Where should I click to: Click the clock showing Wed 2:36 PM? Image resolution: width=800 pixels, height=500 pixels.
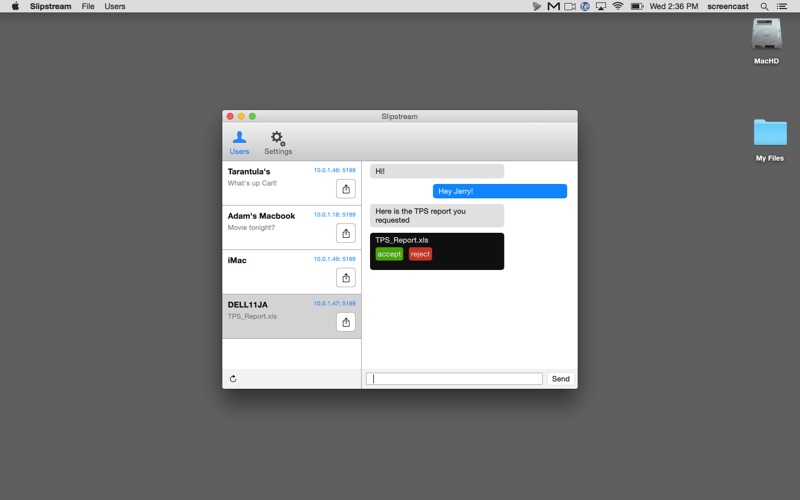point(673,6)
